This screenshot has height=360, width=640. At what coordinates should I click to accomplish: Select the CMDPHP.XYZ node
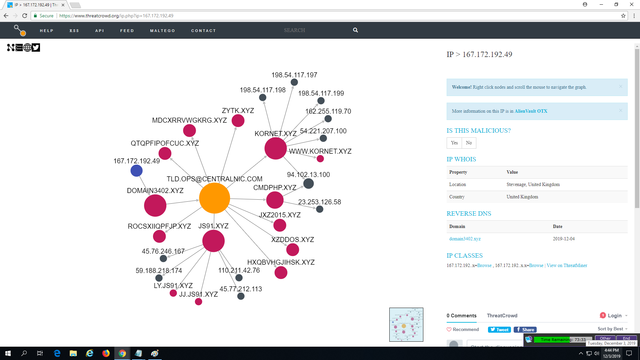pyautogui.click(x=275, y=200)
